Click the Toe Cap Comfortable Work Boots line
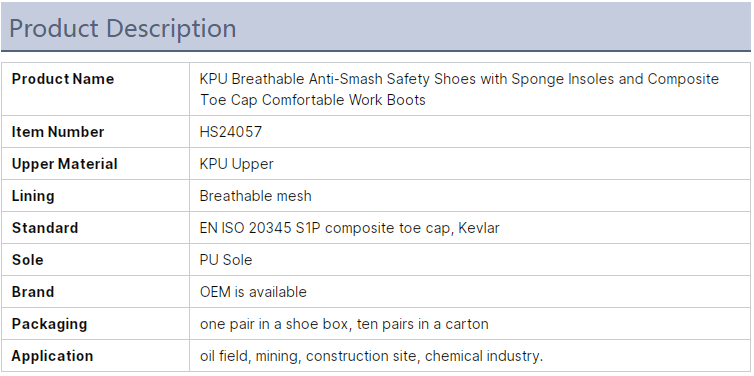The width and height of the screenshot is (754, 376). 313,100
